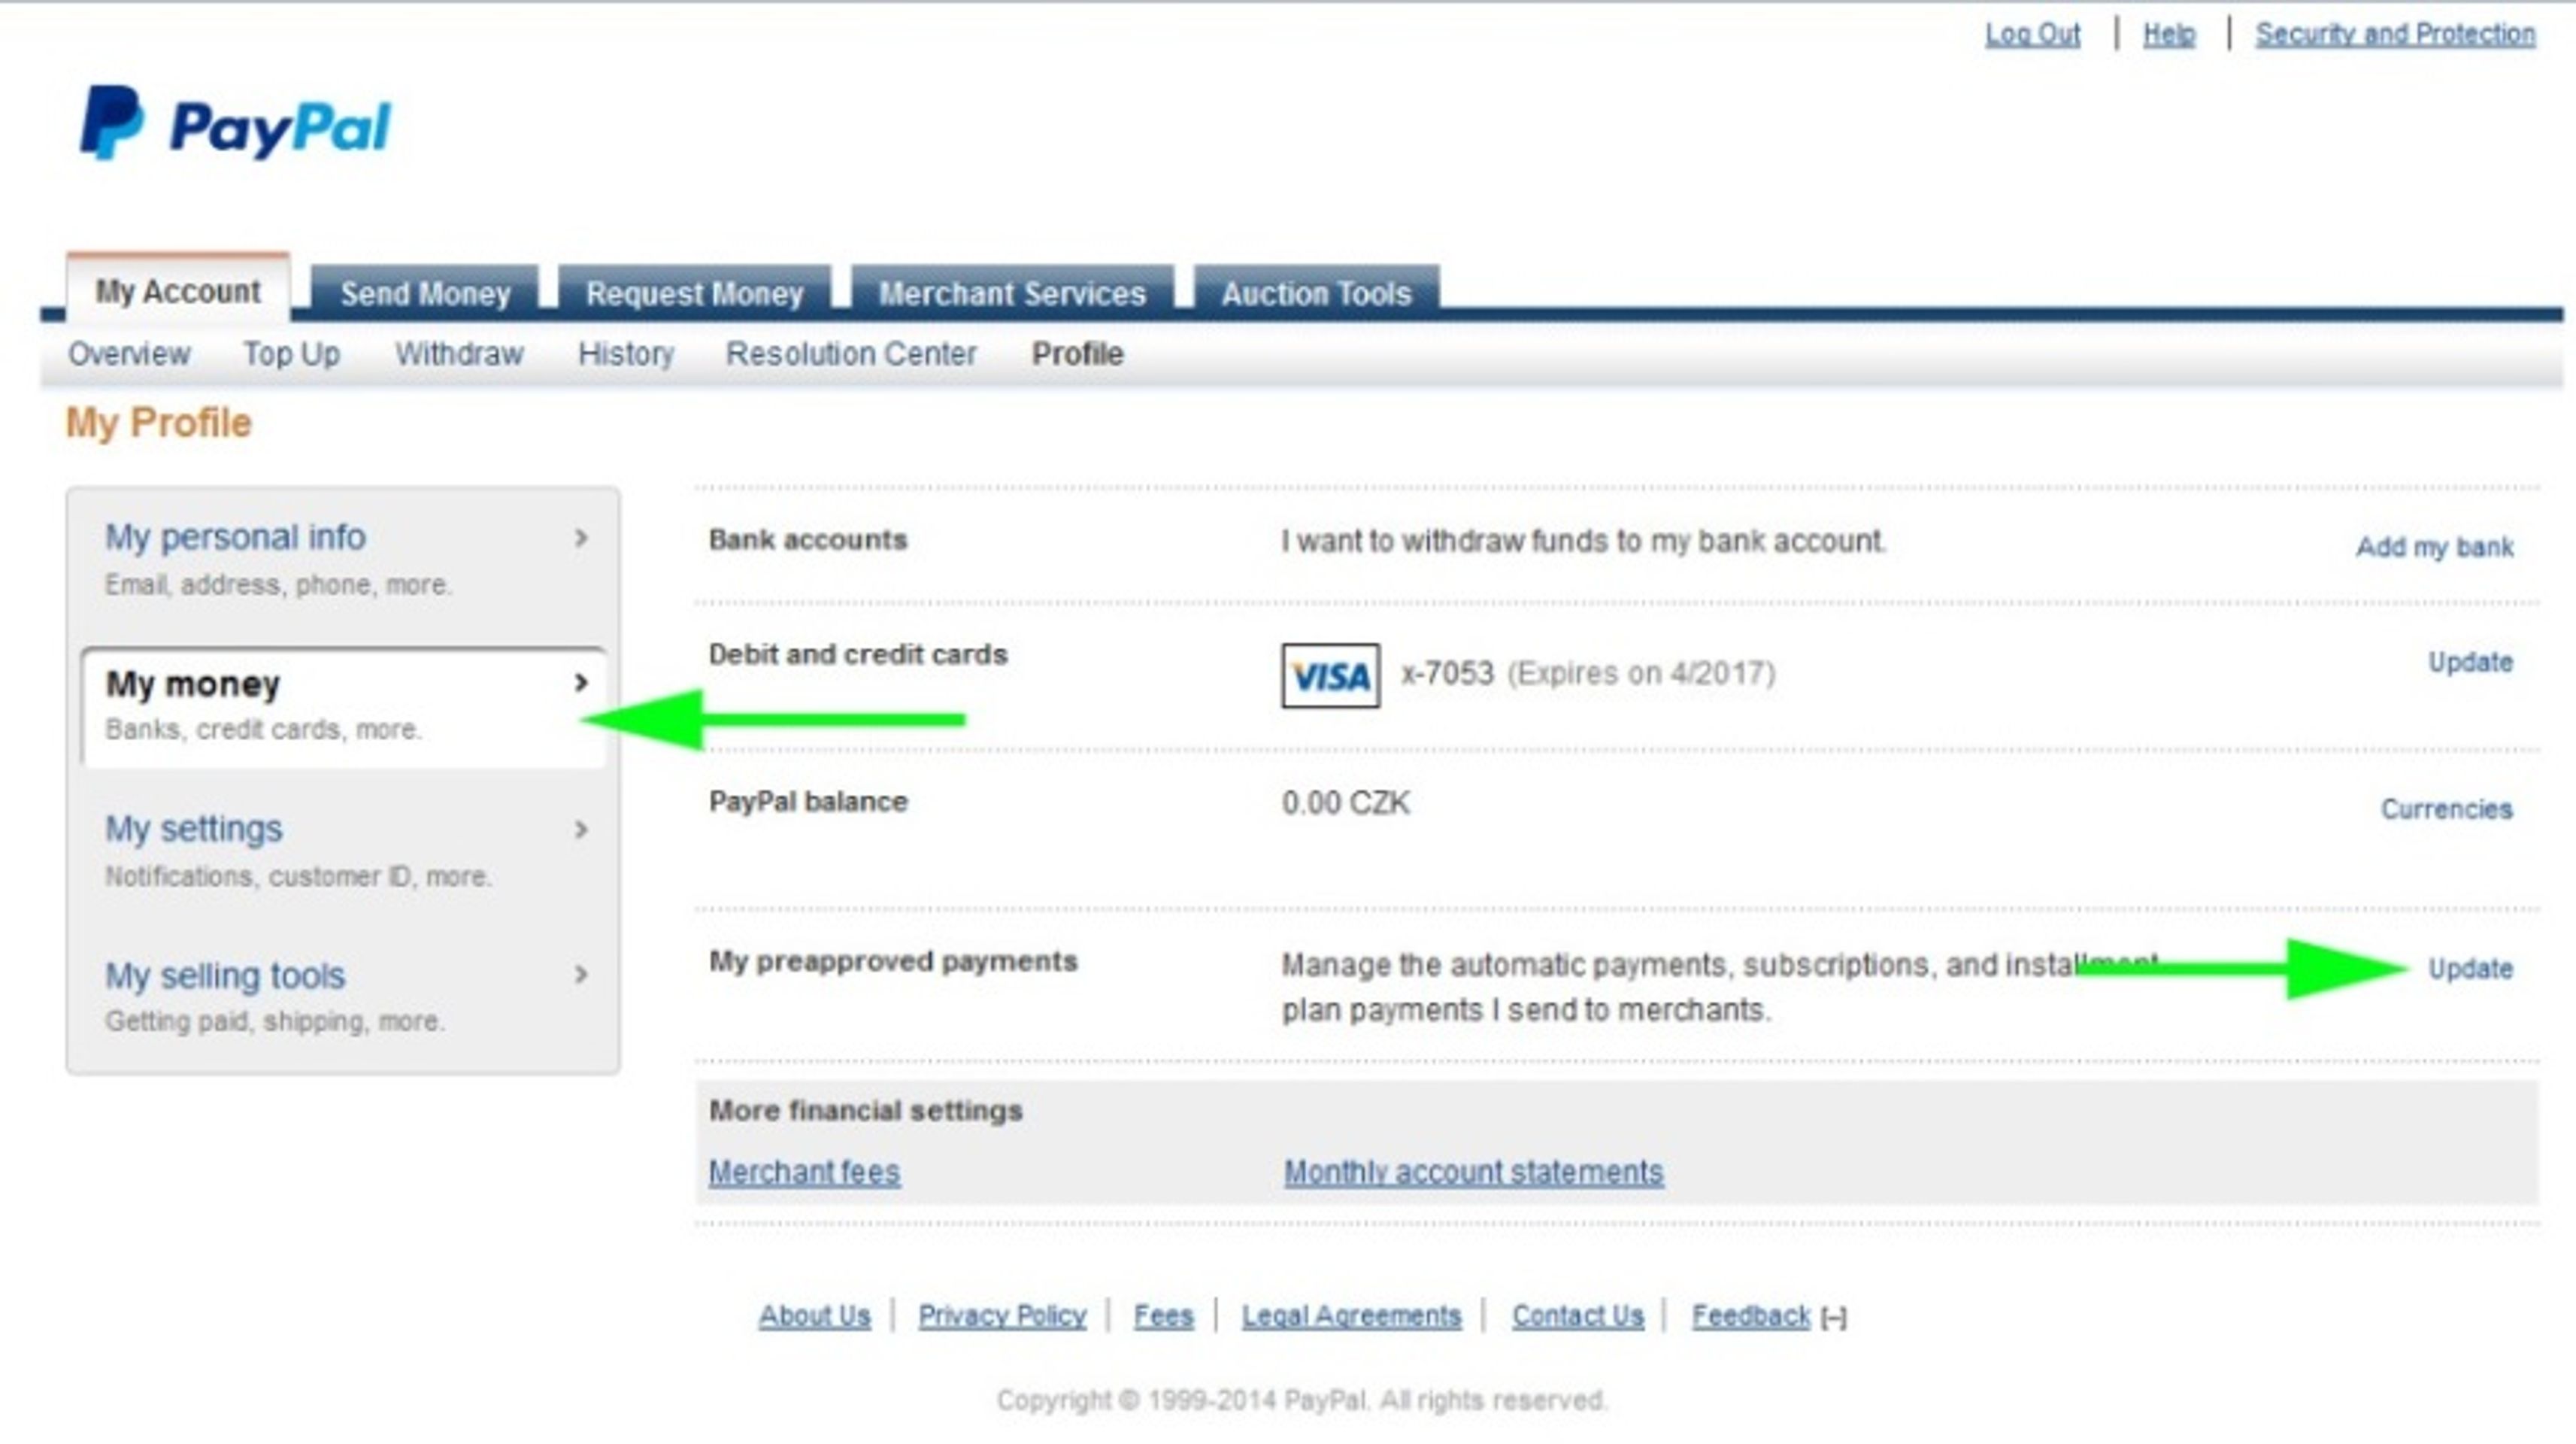Click the Debit and credit cards label
Viewport: 2576px width, 1444px height.
coord(858,655)
